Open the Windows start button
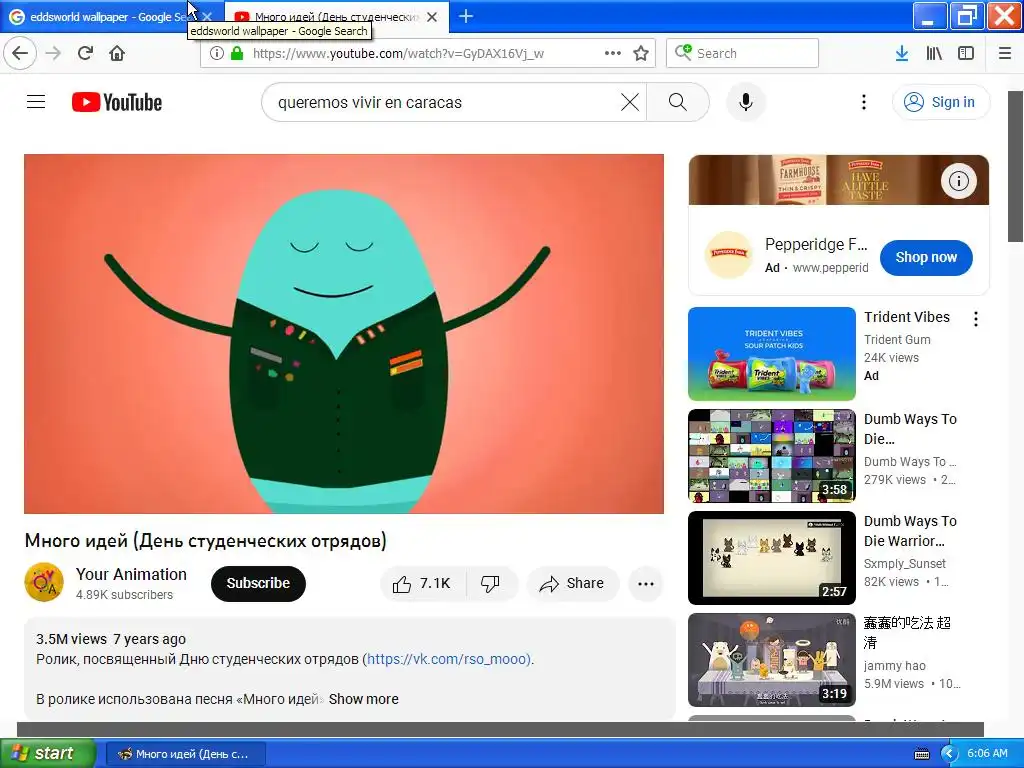 47,753
